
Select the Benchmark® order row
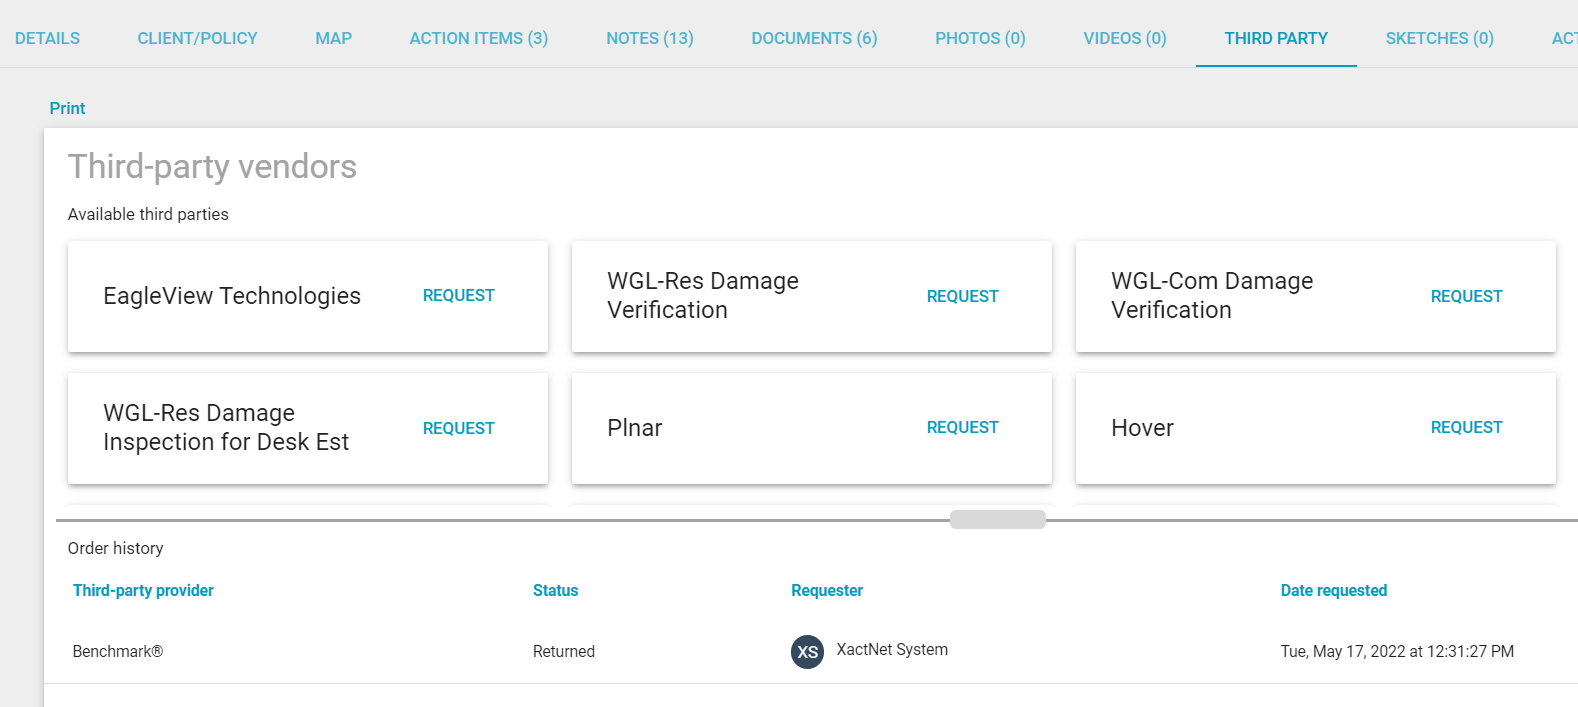pyautogui.click(x=811, y=651)
